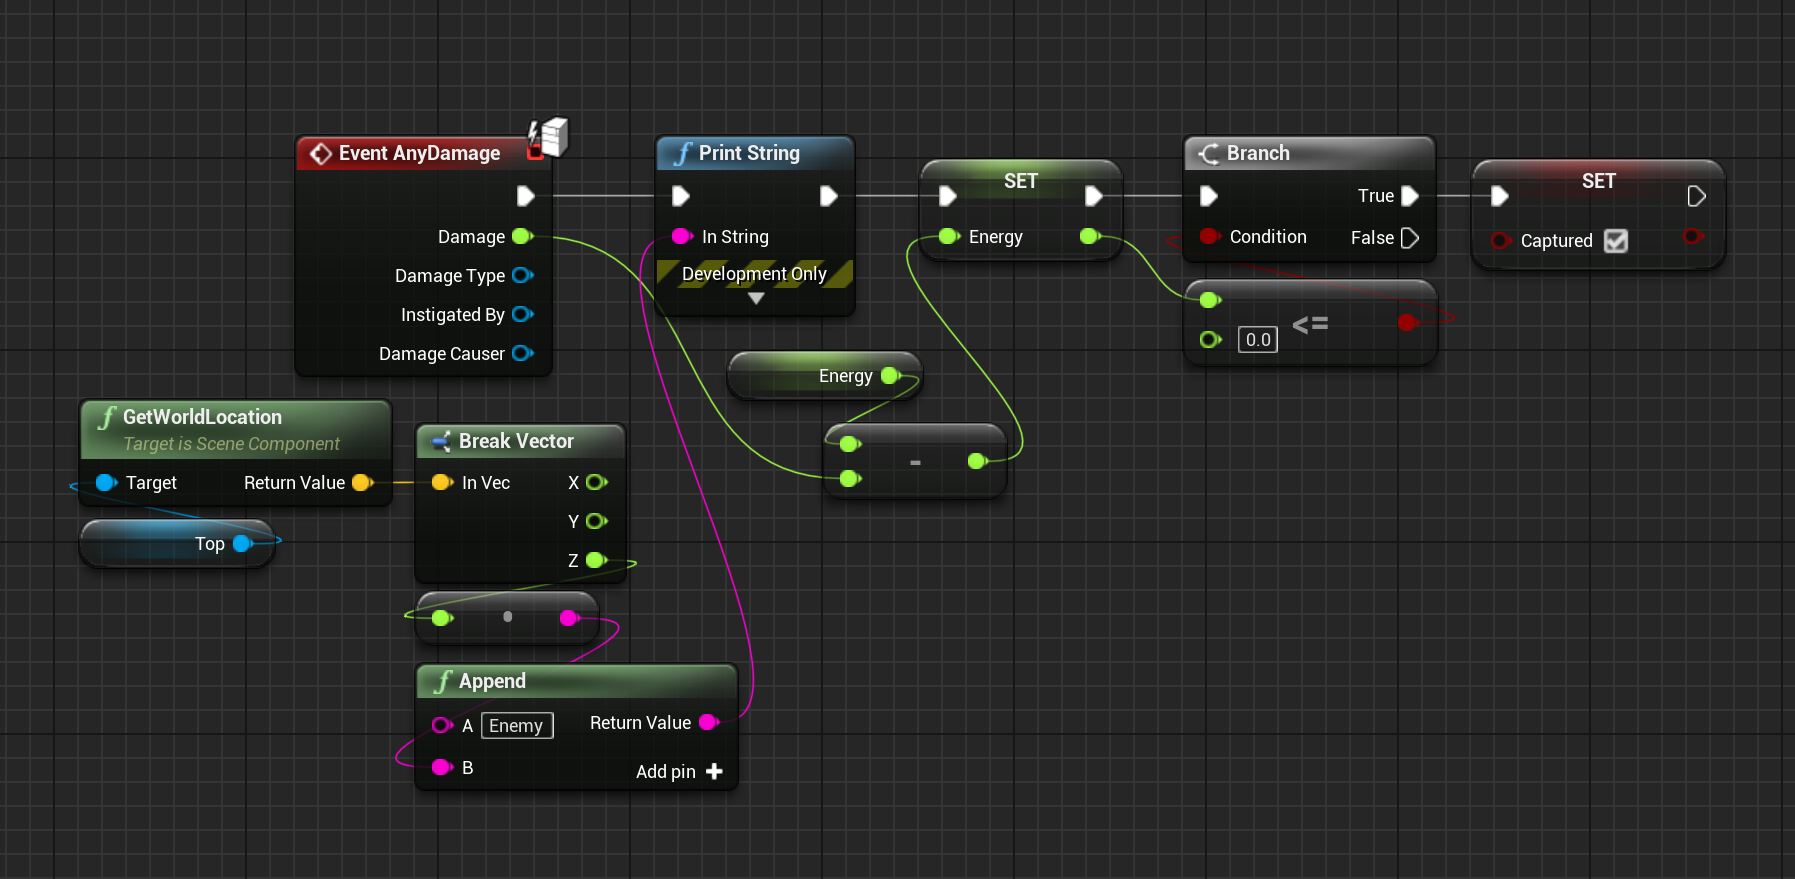
Task: Click the SET Energy execution output pin
Action: (1094, 196)
